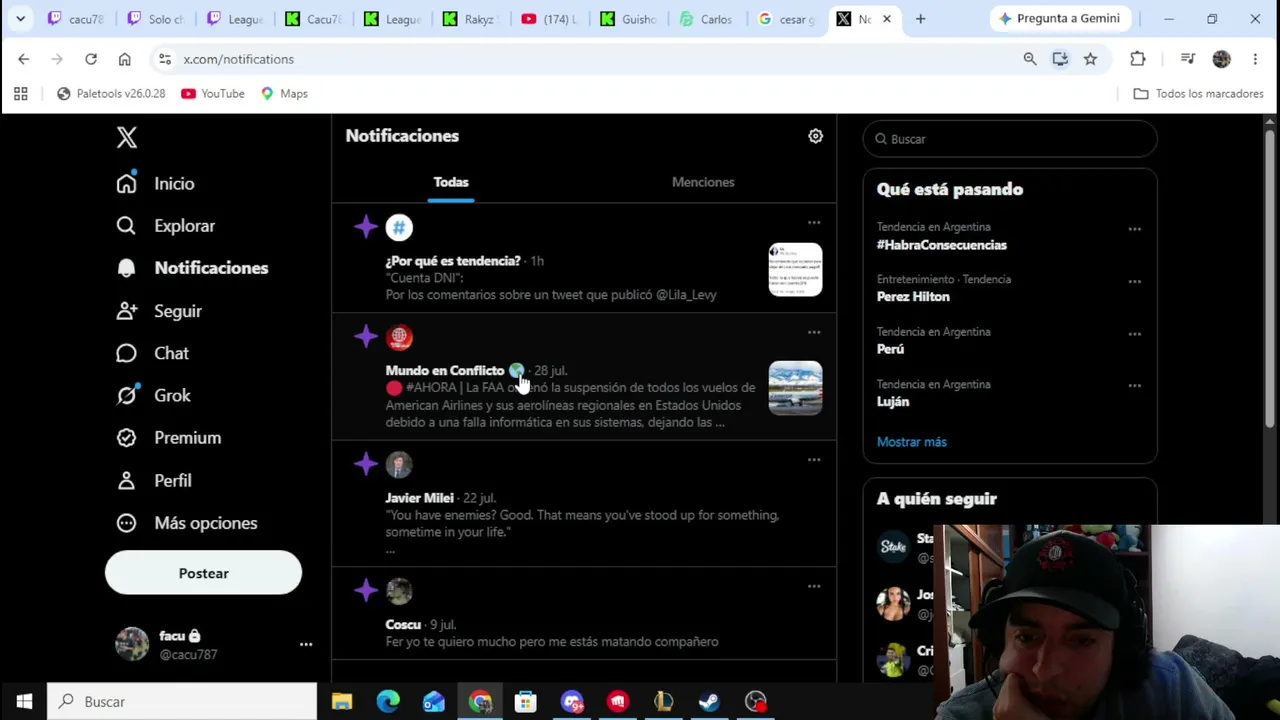Open Inicio in the X sidebar
The width and height of the screenshot is (1280, 720).
click(x=156, y=184)
